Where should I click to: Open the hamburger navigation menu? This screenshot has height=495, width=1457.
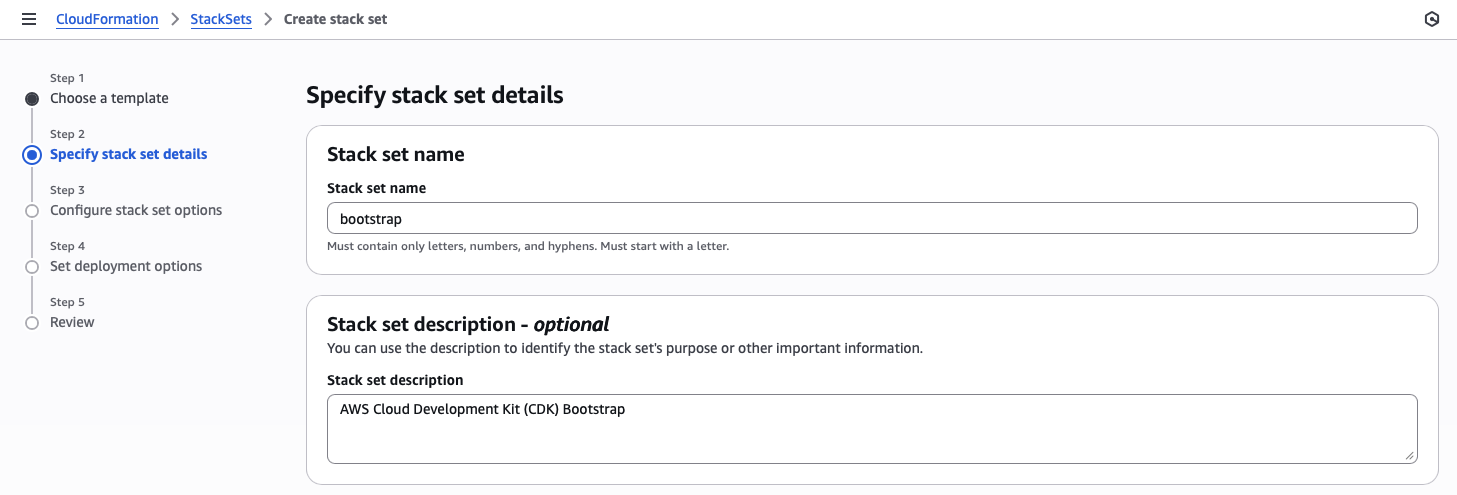(29, 19)
